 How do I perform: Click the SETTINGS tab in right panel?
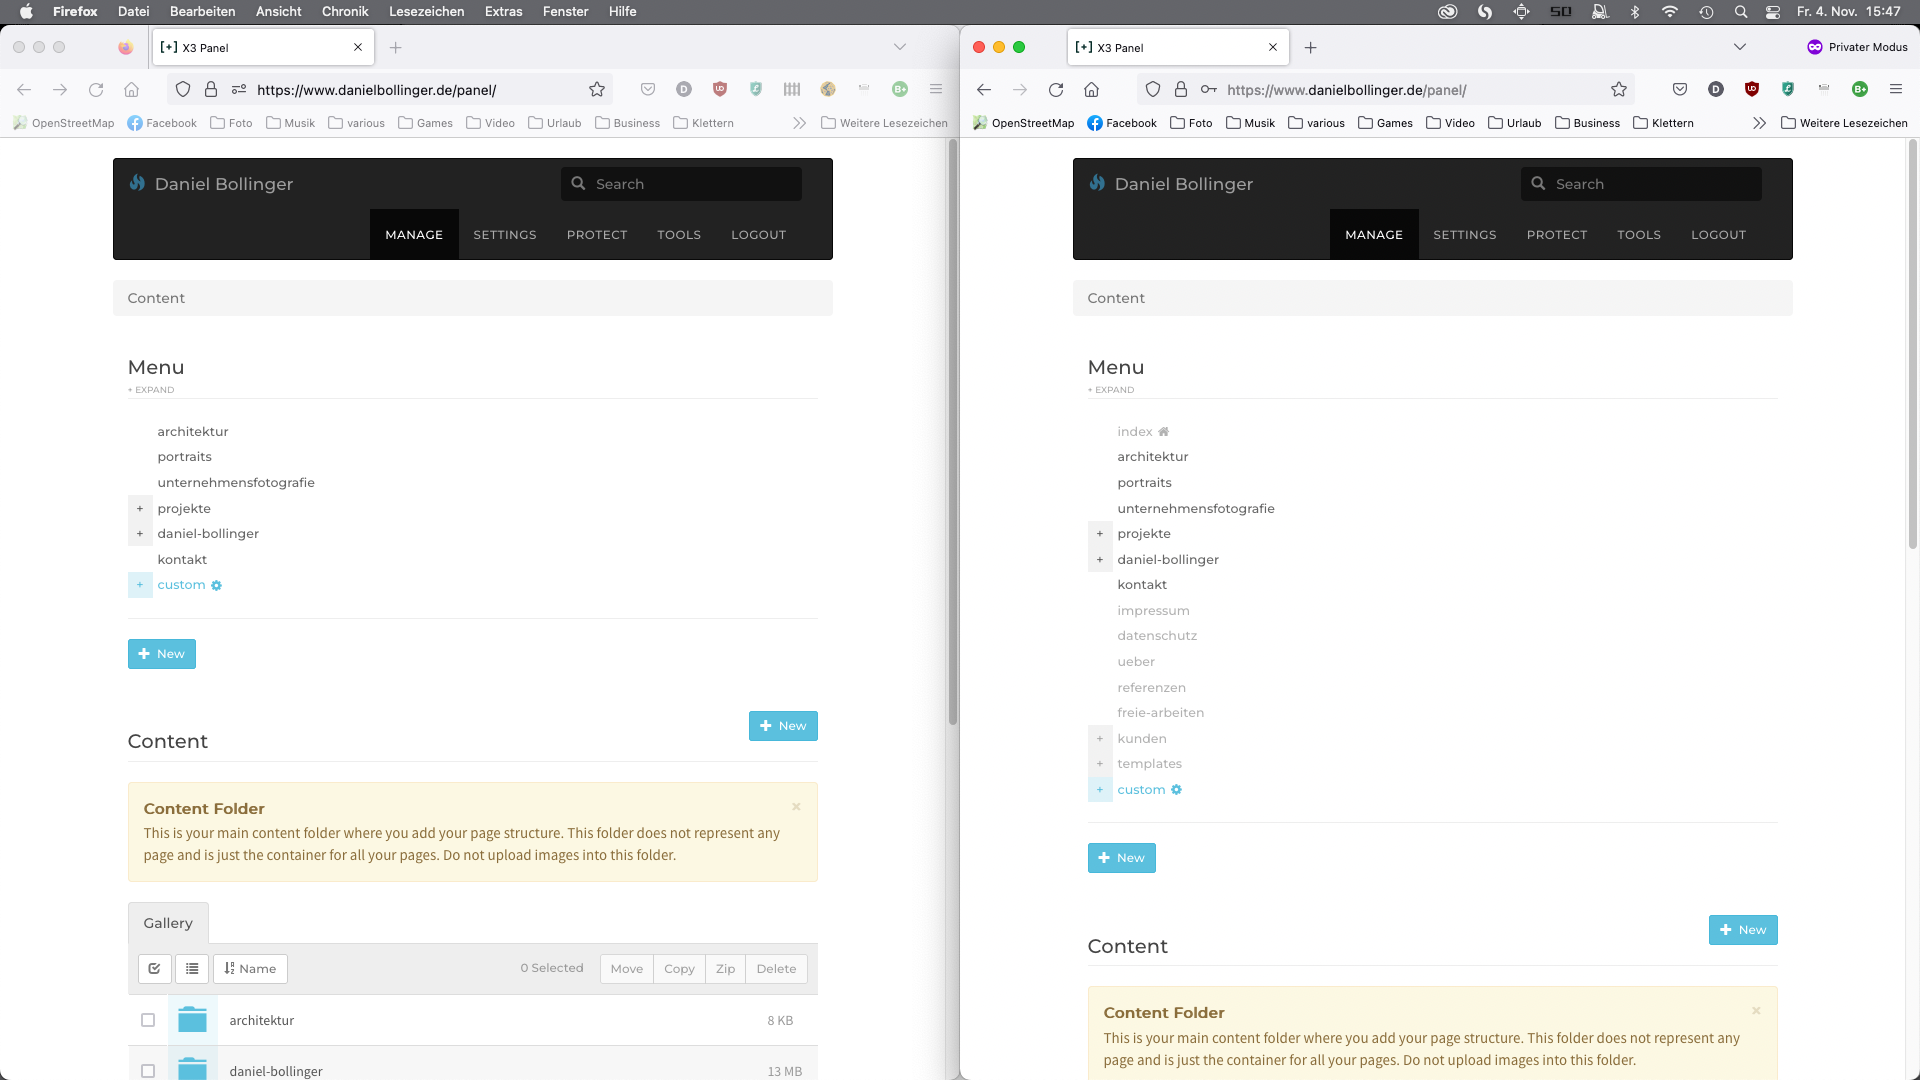1464,233
